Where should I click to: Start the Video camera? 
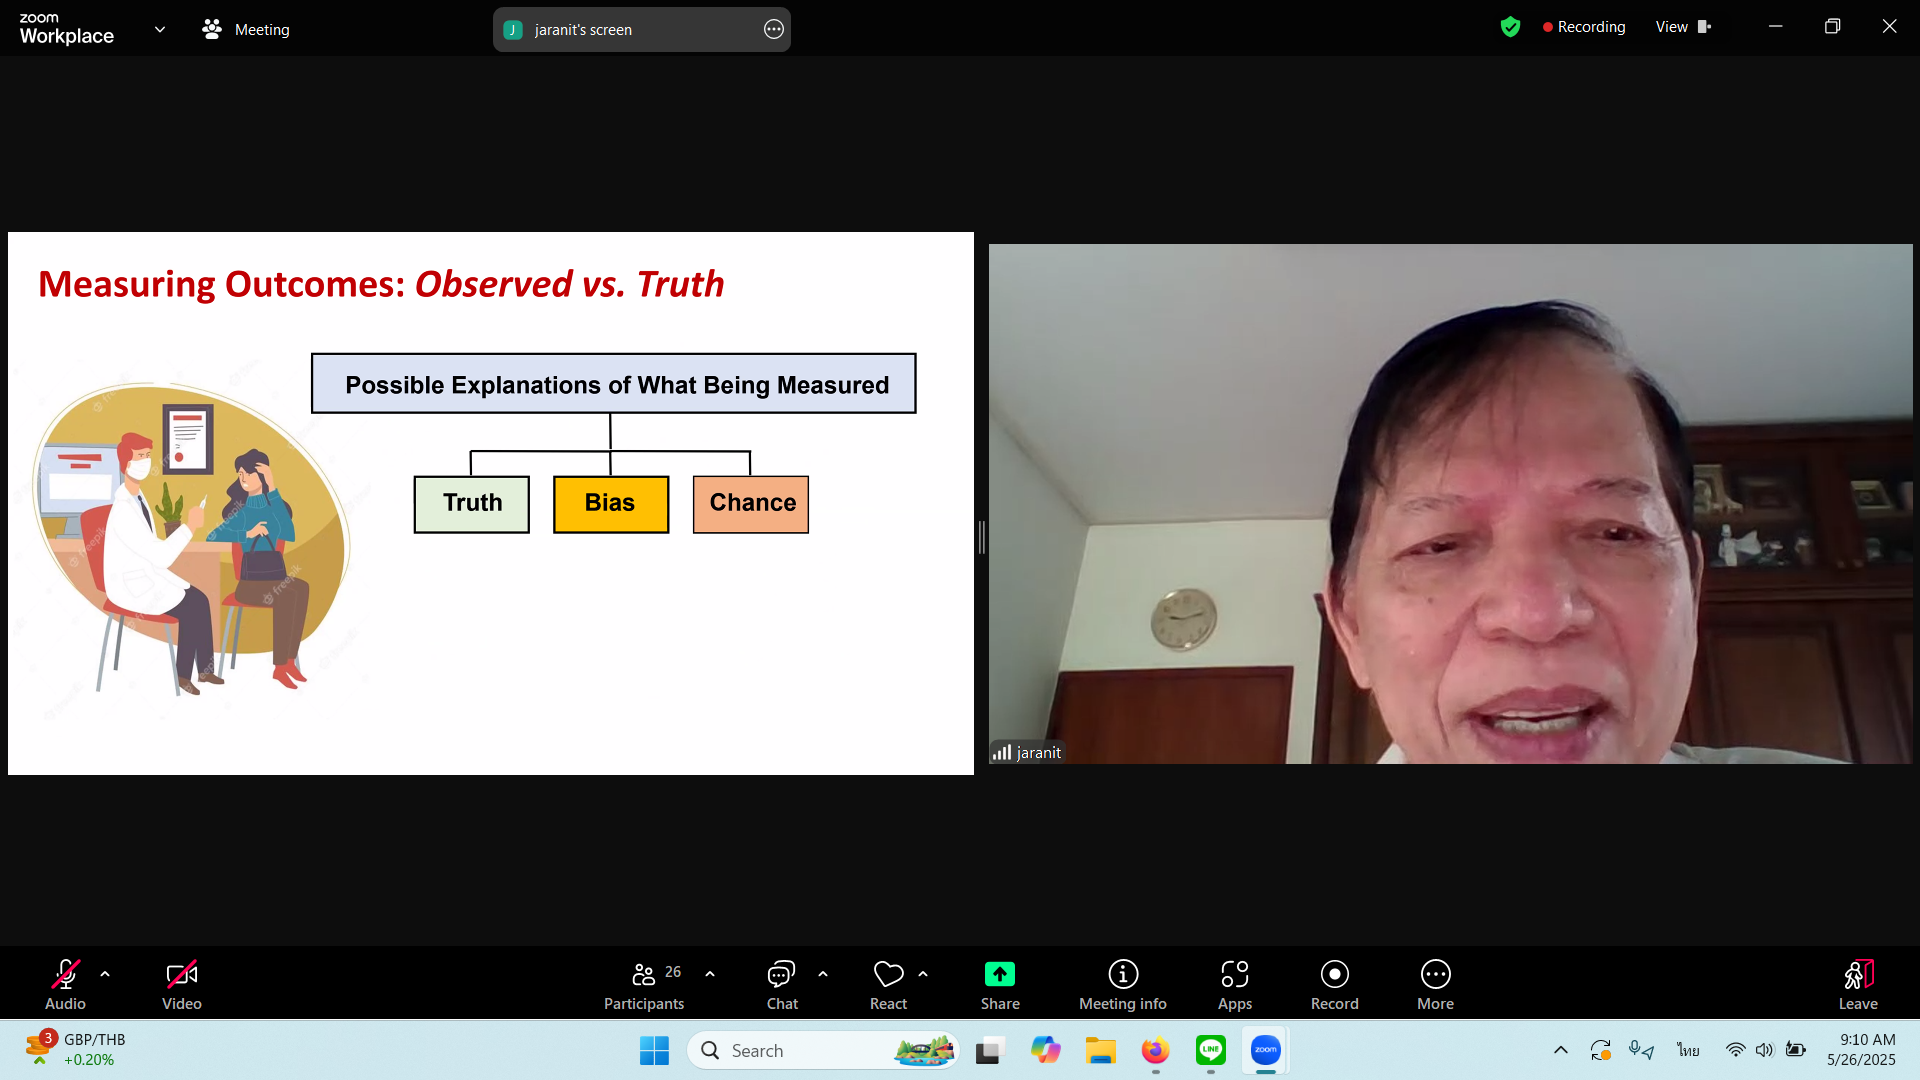181,974
